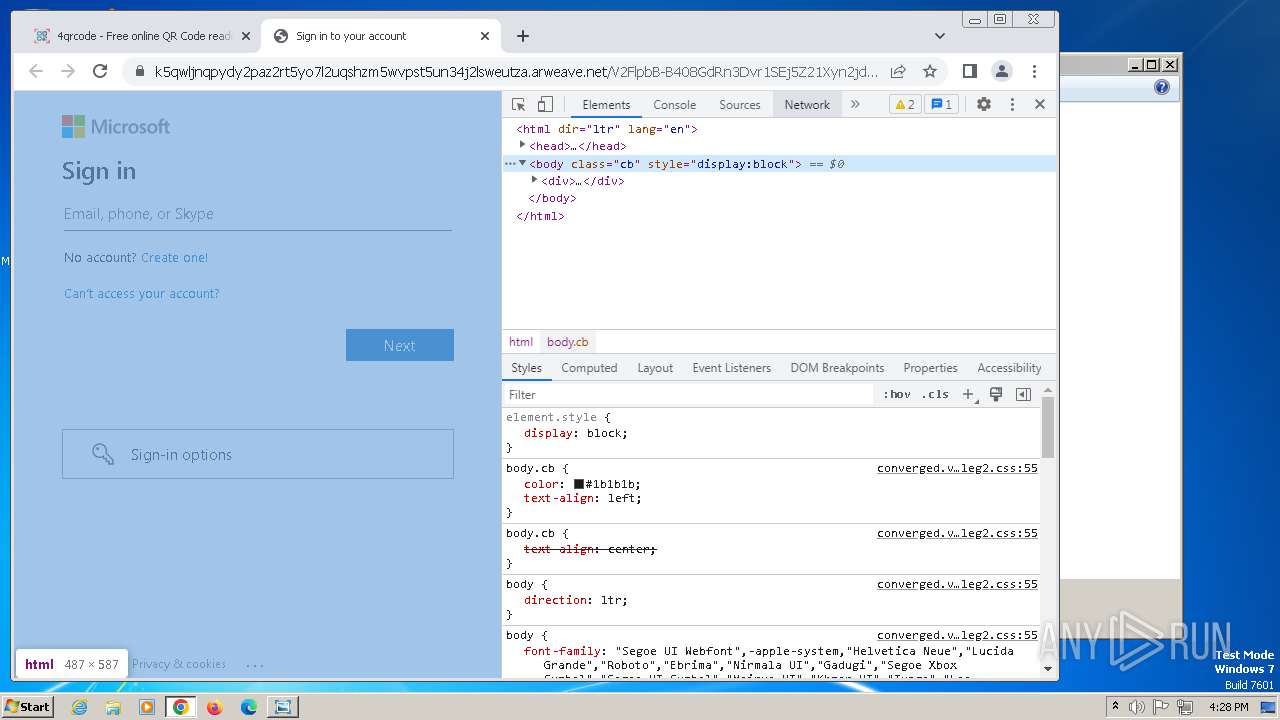Open the Layout tab
This screenshot has width=1280, height=720.
[655, 368]
